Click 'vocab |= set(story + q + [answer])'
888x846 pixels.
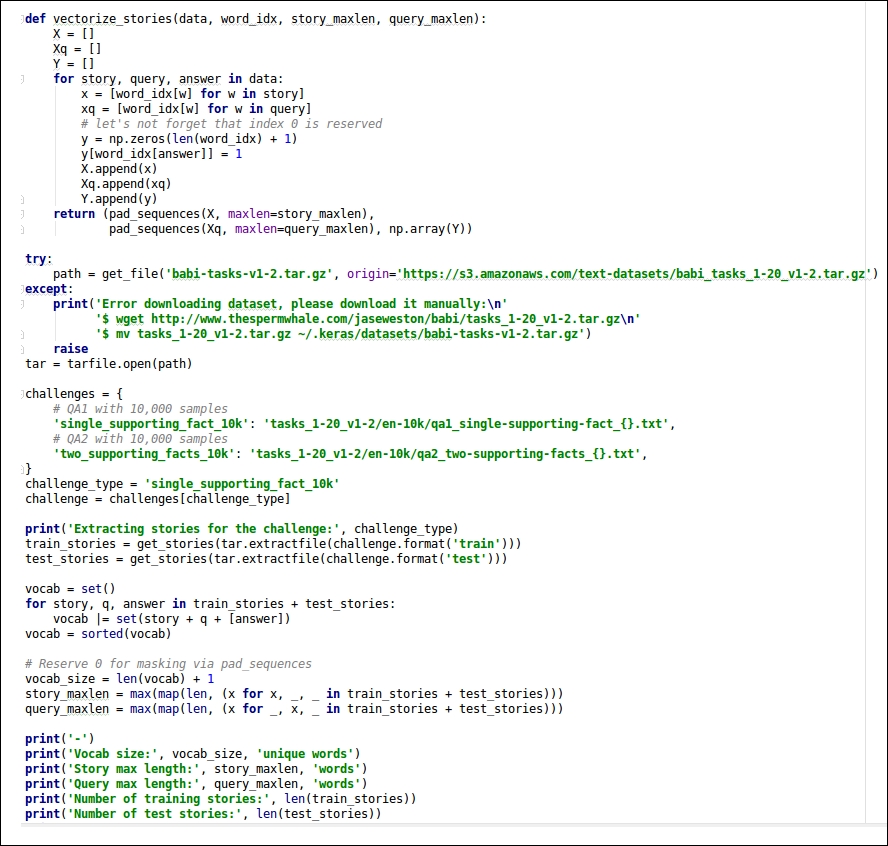click(x=172, y=619)
